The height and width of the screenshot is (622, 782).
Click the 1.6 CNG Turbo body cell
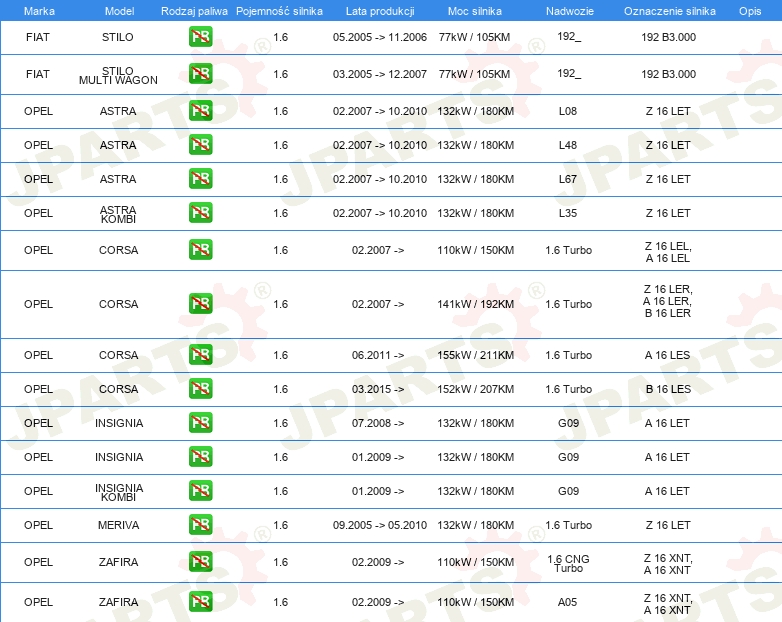click(568, 564)
